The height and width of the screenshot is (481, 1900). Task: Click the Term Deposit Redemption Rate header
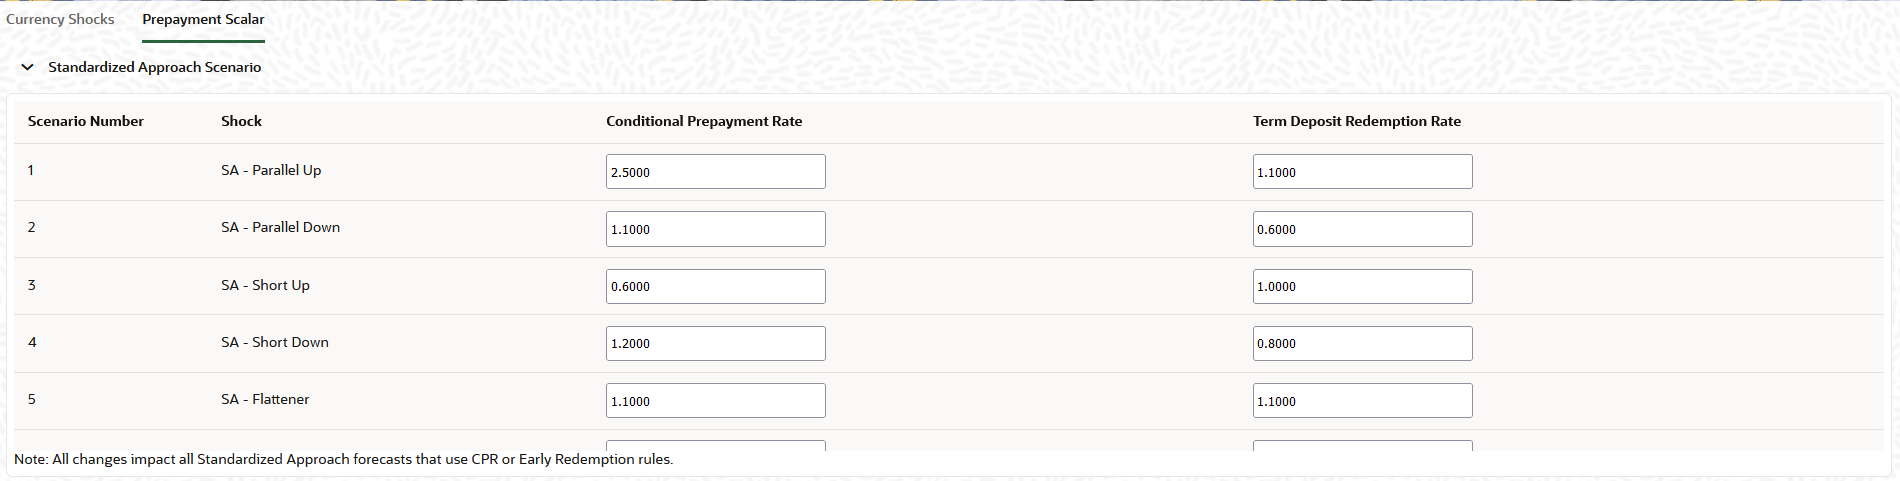point(1357,121)
